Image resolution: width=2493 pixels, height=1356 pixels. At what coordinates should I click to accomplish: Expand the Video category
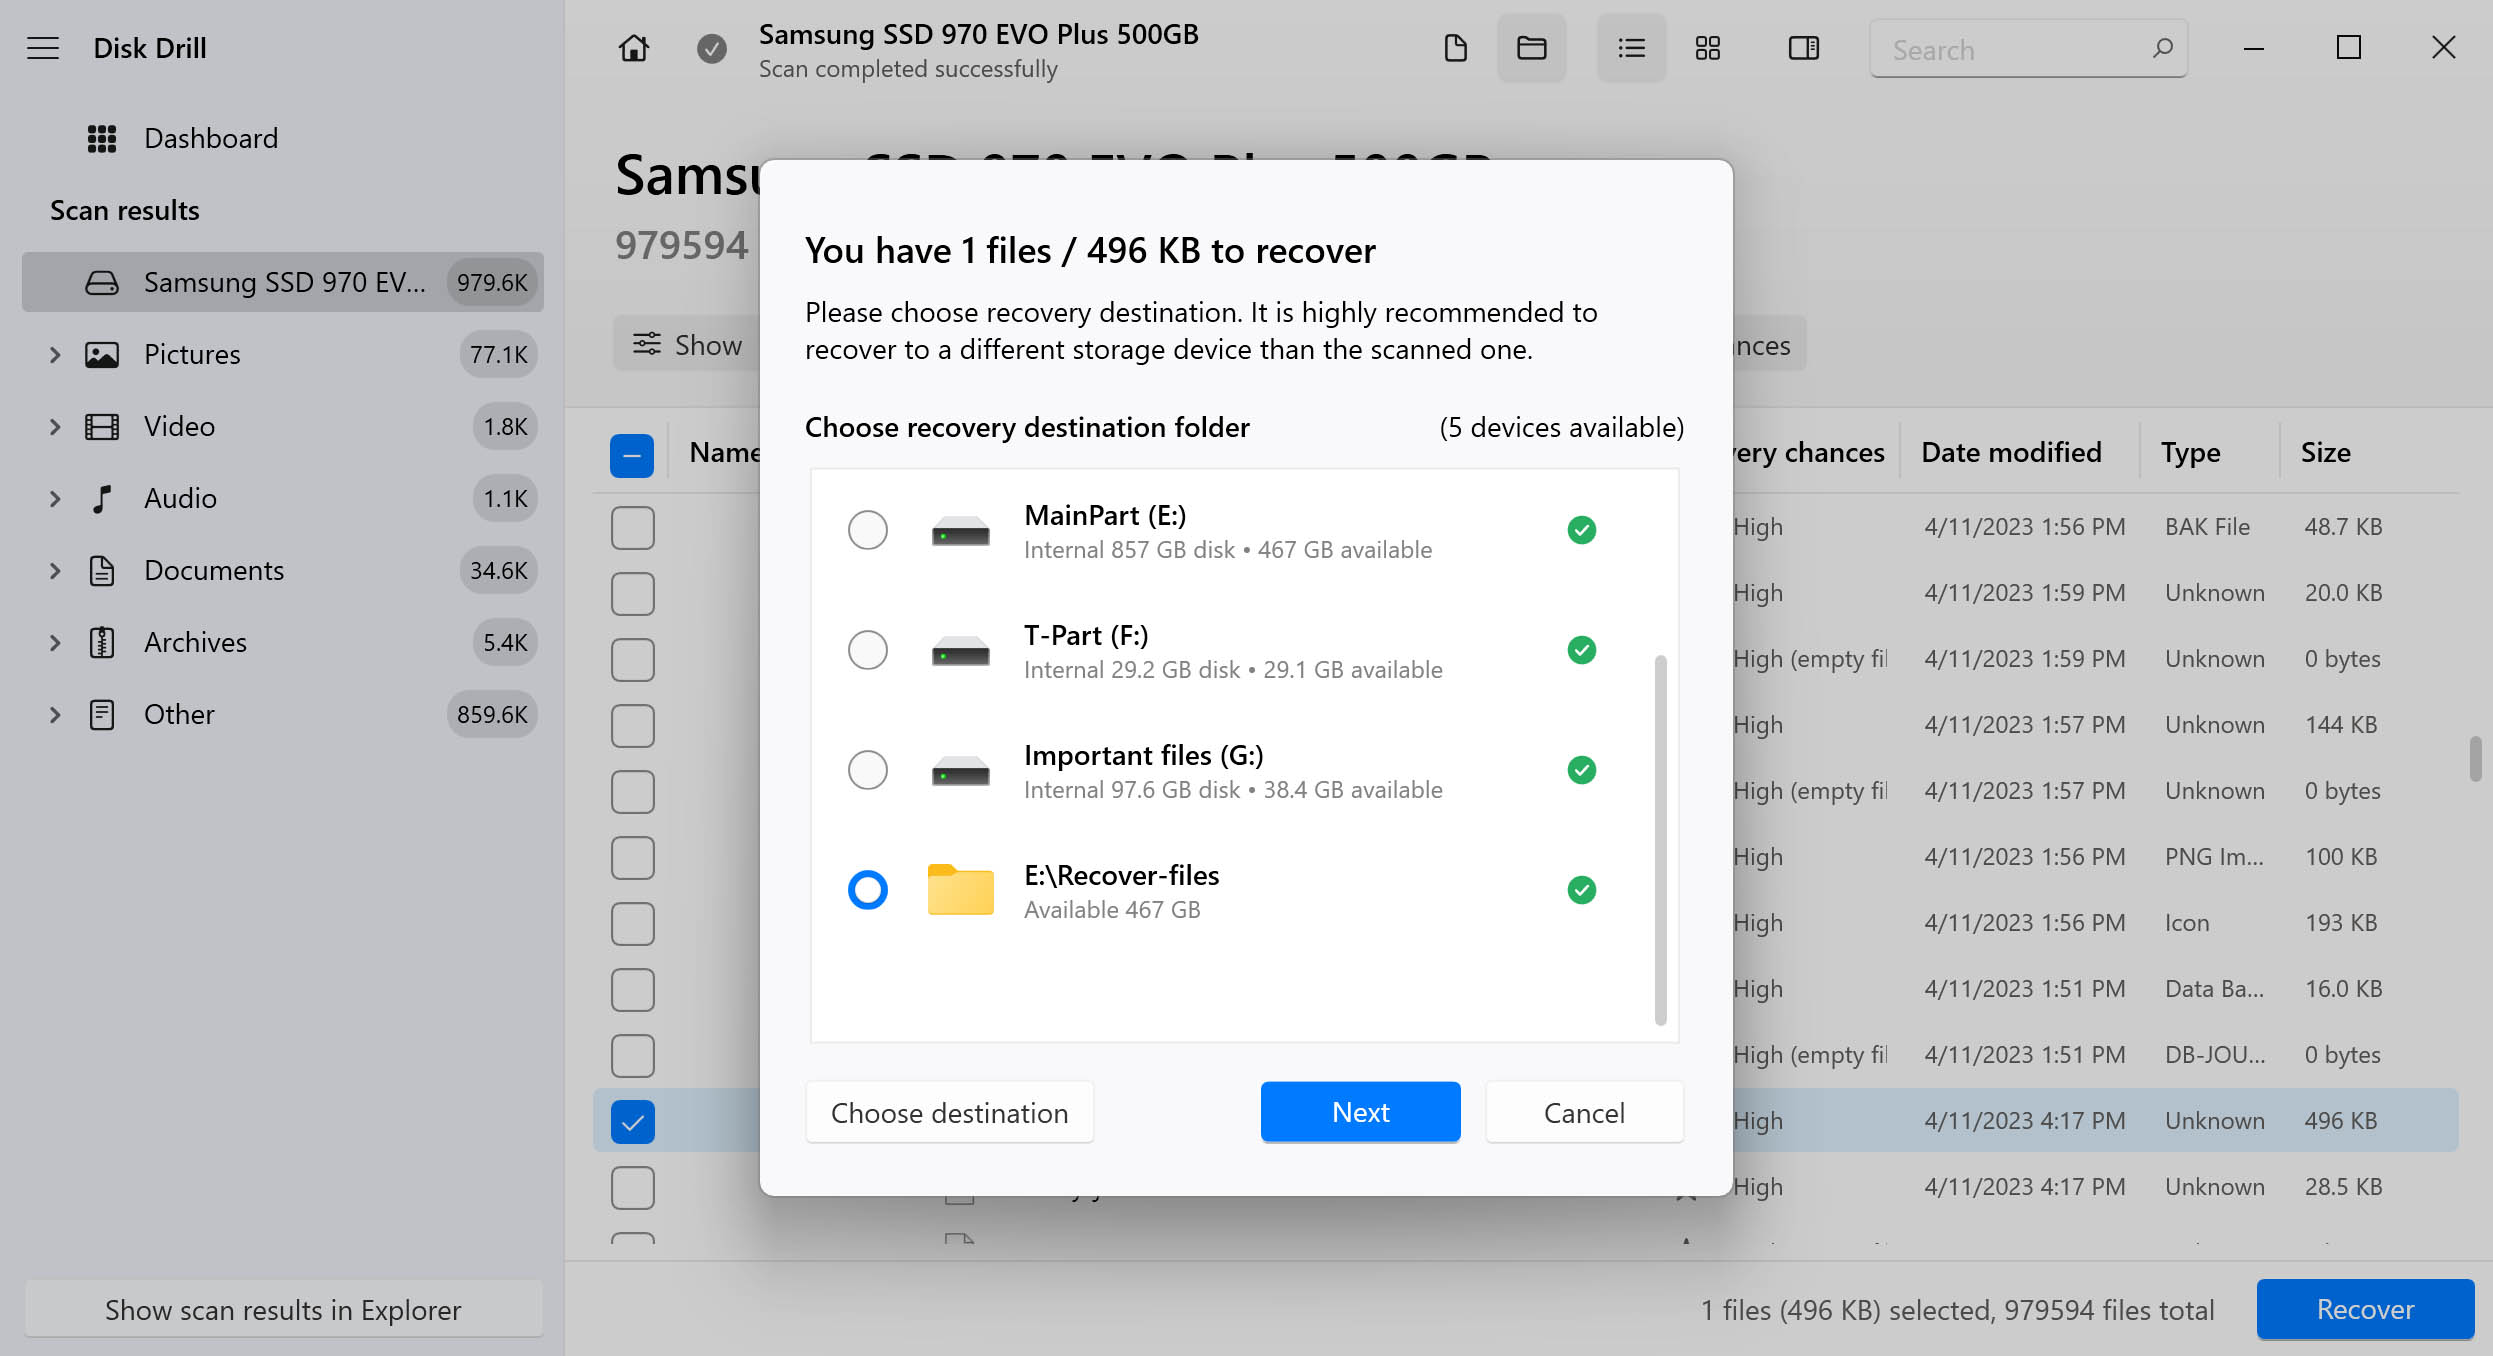pos(55,427)
